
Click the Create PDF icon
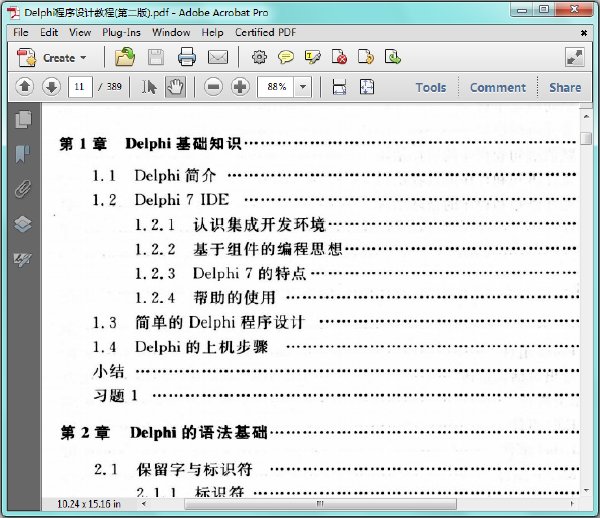pos(26,58)
